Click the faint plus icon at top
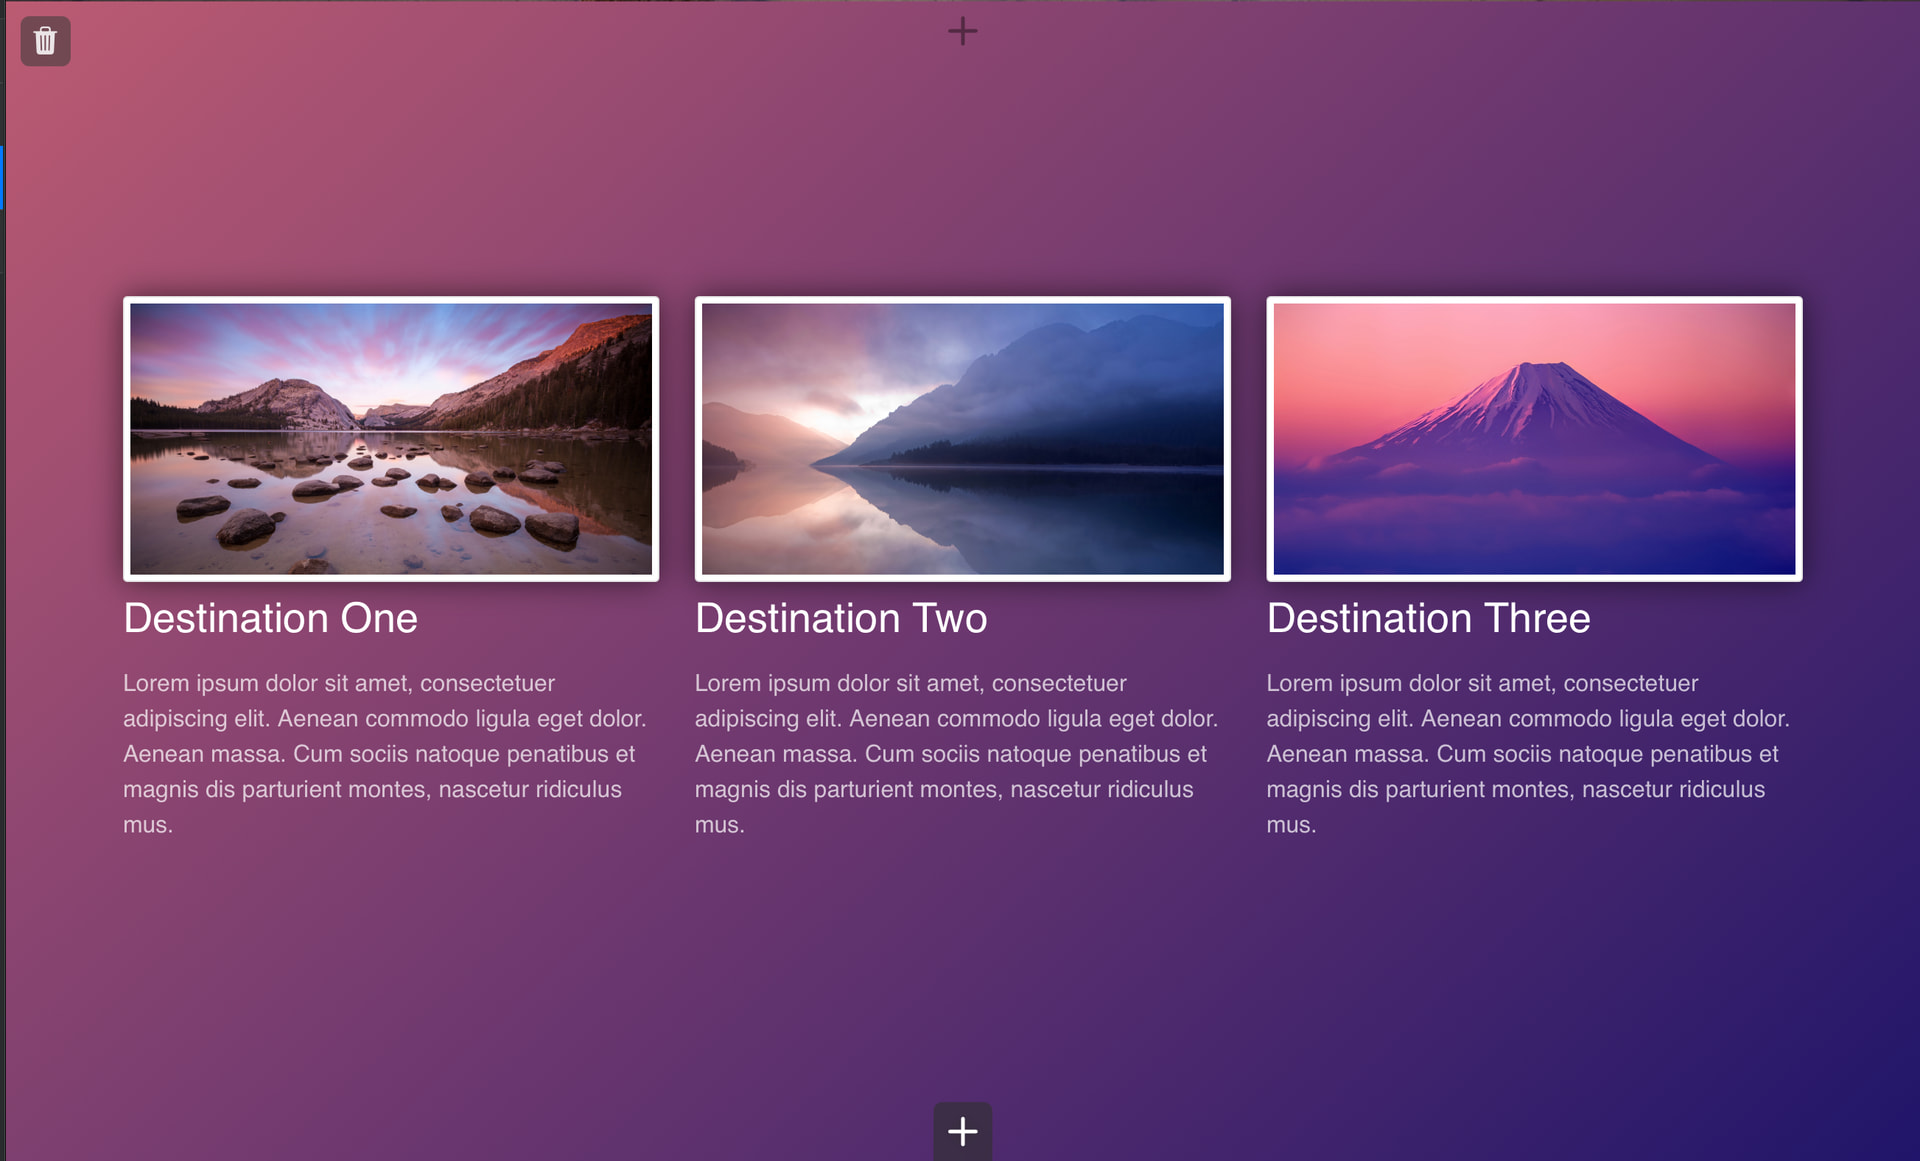The width and height of the screenshot is (1920, 1161). [x=962, y=31]
